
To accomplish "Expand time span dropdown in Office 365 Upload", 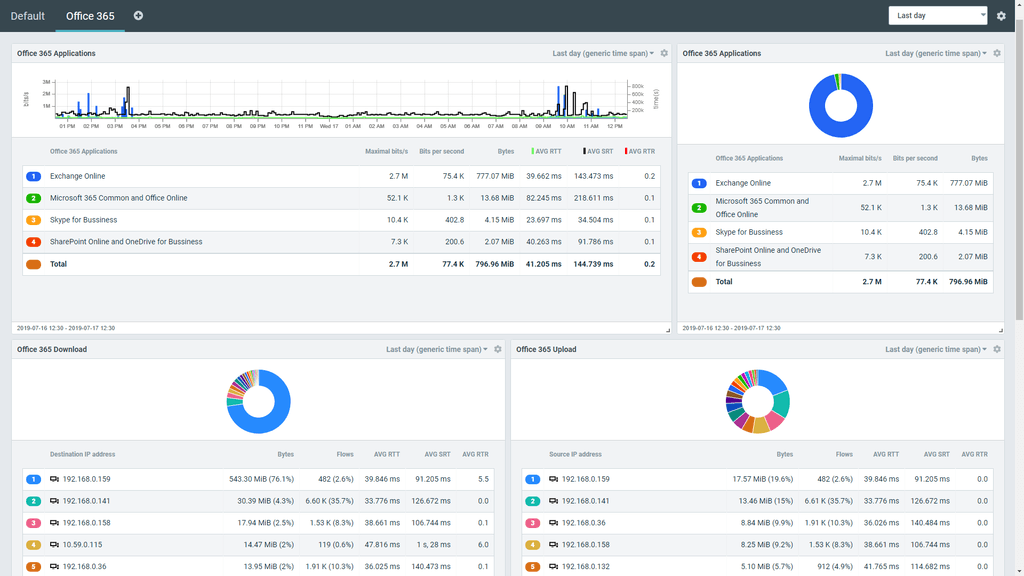I will [936, 350].
